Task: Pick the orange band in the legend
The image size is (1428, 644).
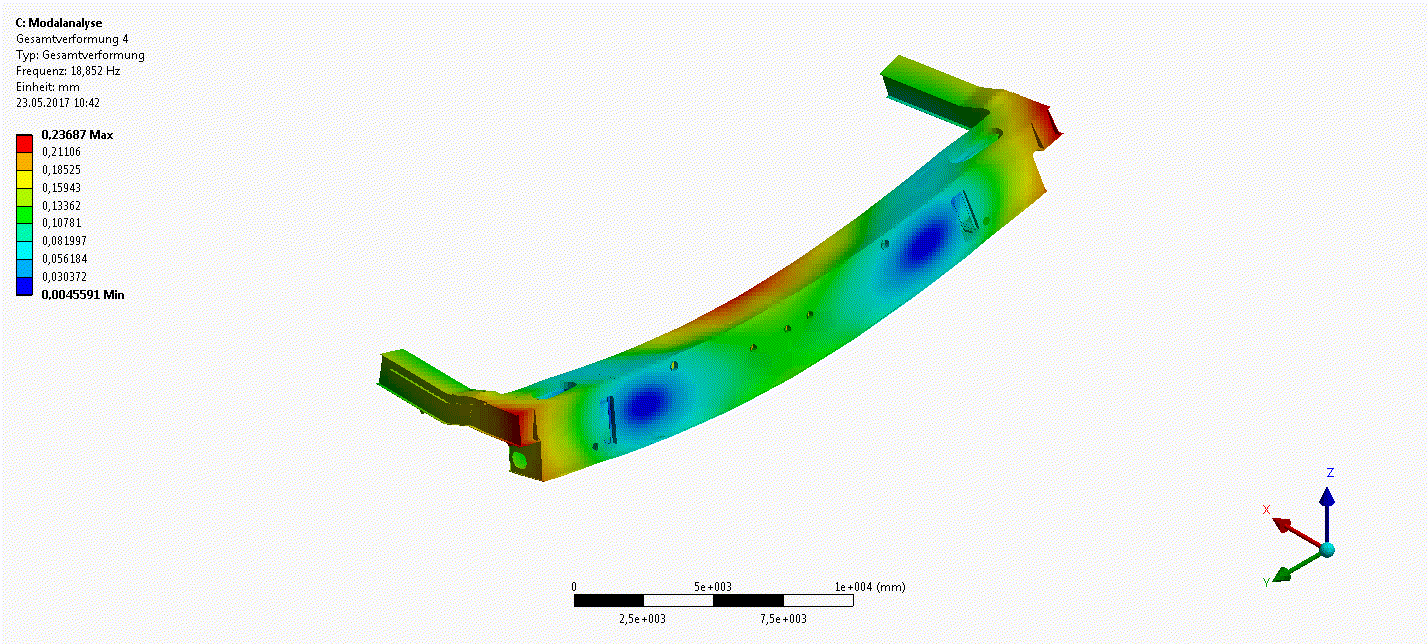Action: click(24, 161)
